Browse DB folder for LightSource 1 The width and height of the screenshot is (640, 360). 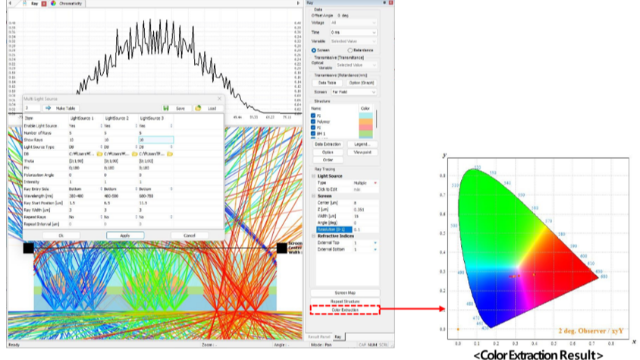pyautogui.click(x=99, y=154)
